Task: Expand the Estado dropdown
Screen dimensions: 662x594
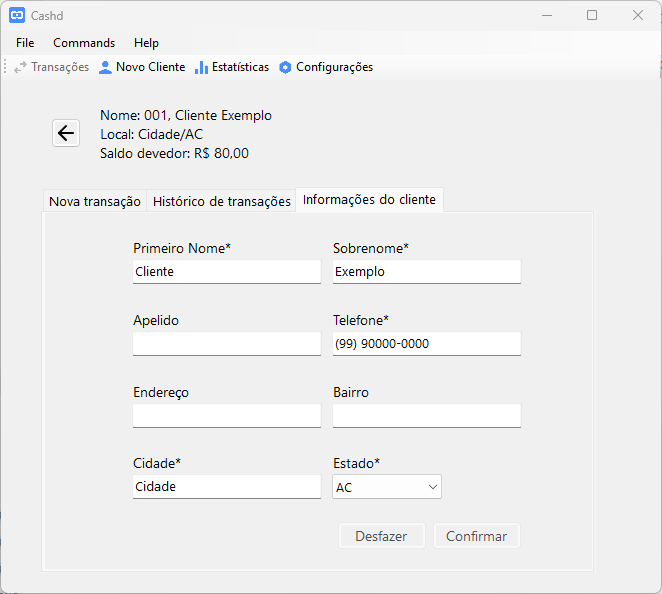Action: 387,487
